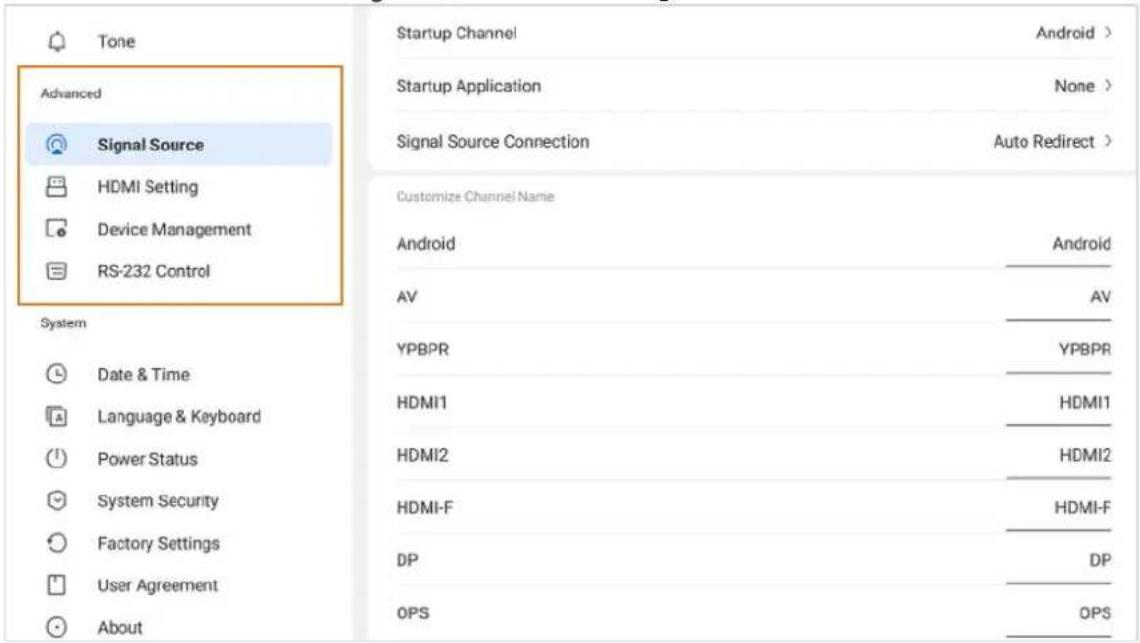
Task: Click the Advanced section heading
Action: click(71, 93)
